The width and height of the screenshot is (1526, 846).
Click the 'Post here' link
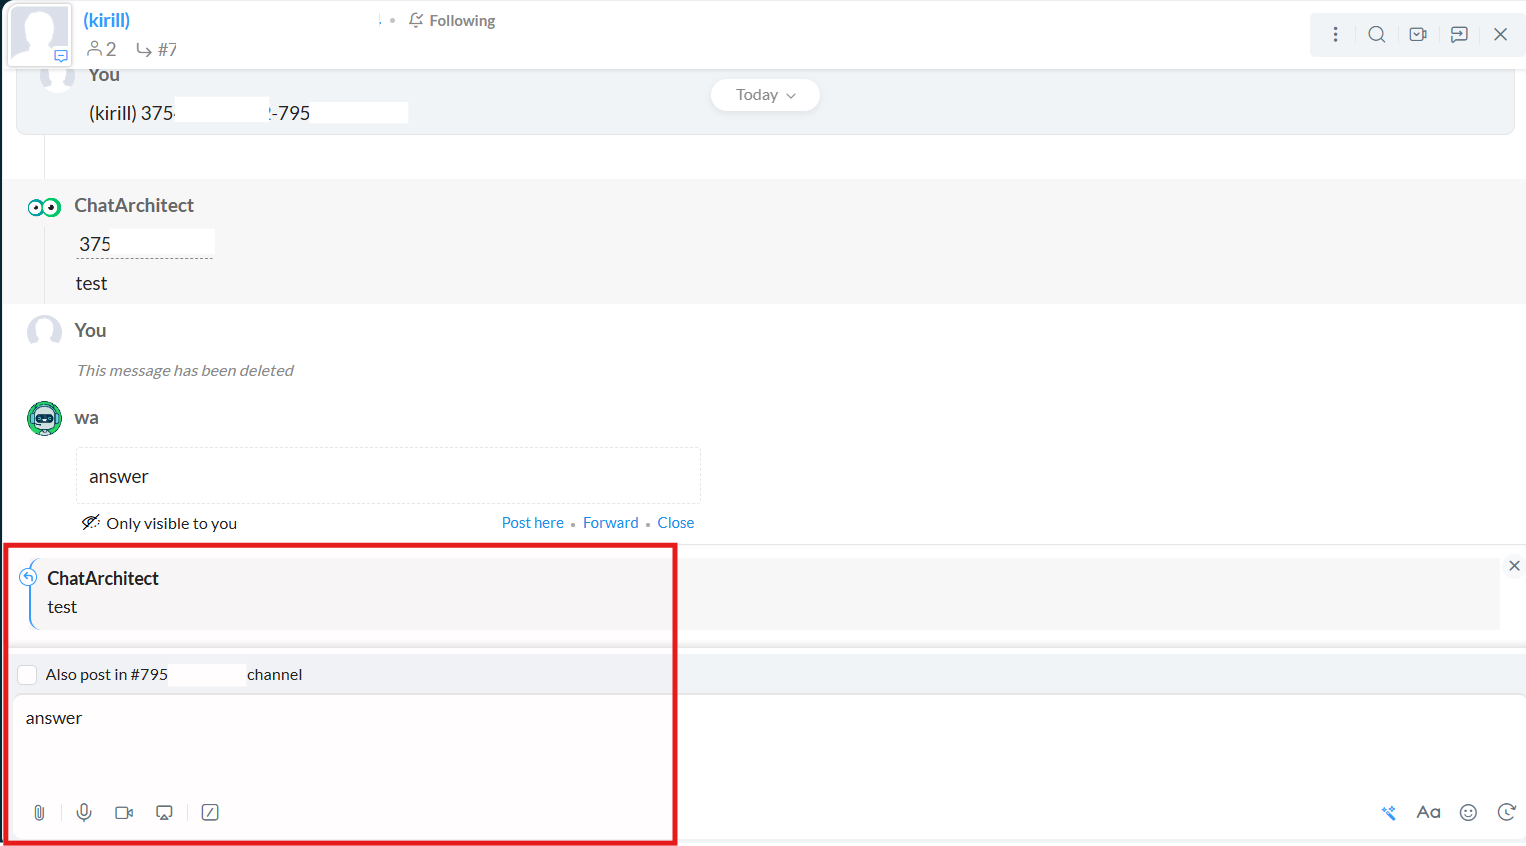tap(532, 523)
